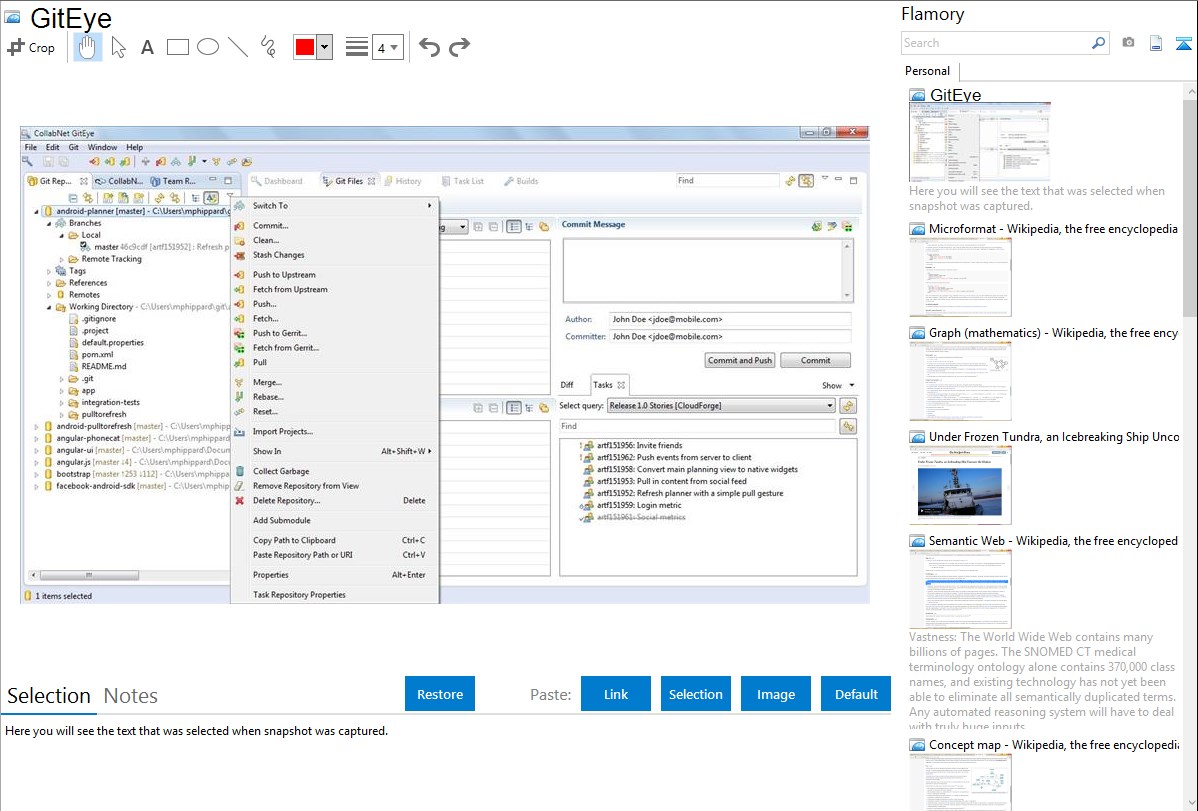Open the red color swatch
The width and height of the screenshot is (1198, 811).
305,47
